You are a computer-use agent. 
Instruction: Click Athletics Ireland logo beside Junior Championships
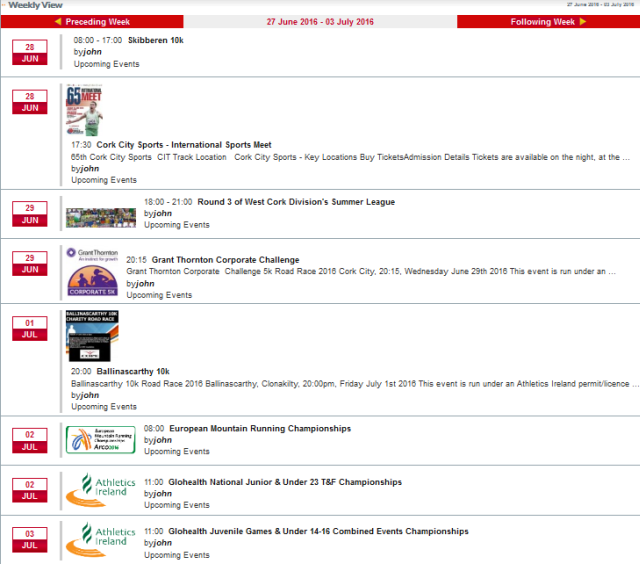(x=101, y=490)
